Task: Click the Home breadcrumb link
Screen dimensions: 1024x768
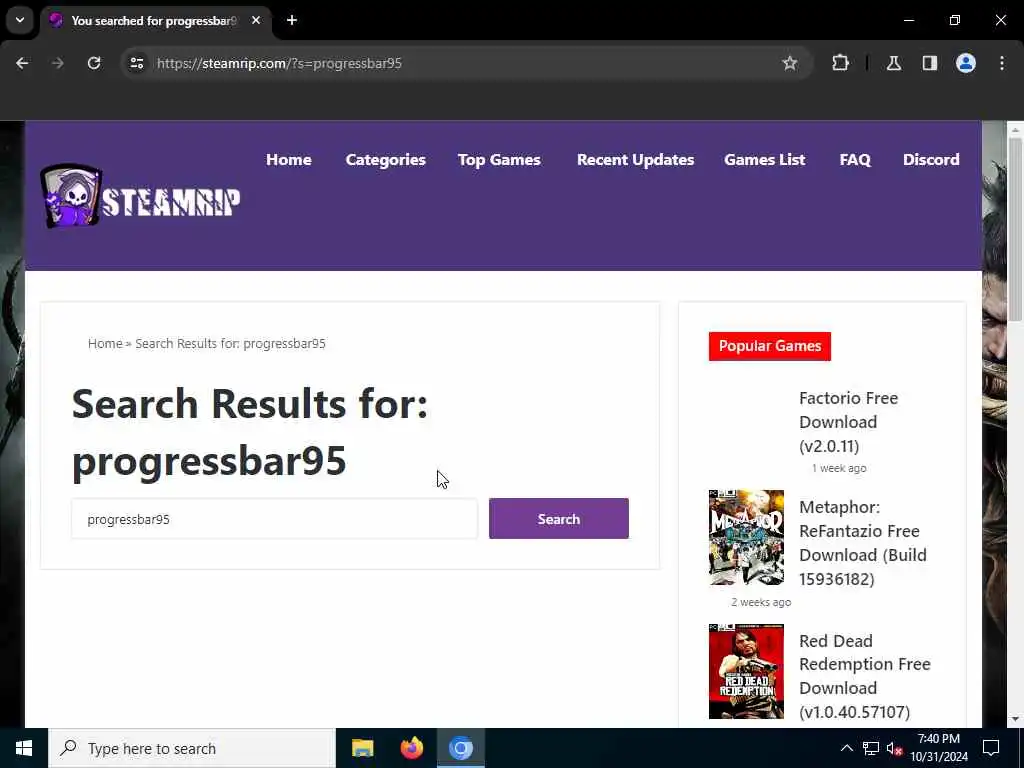Action: pyautogui.click(x=105, y=344)
